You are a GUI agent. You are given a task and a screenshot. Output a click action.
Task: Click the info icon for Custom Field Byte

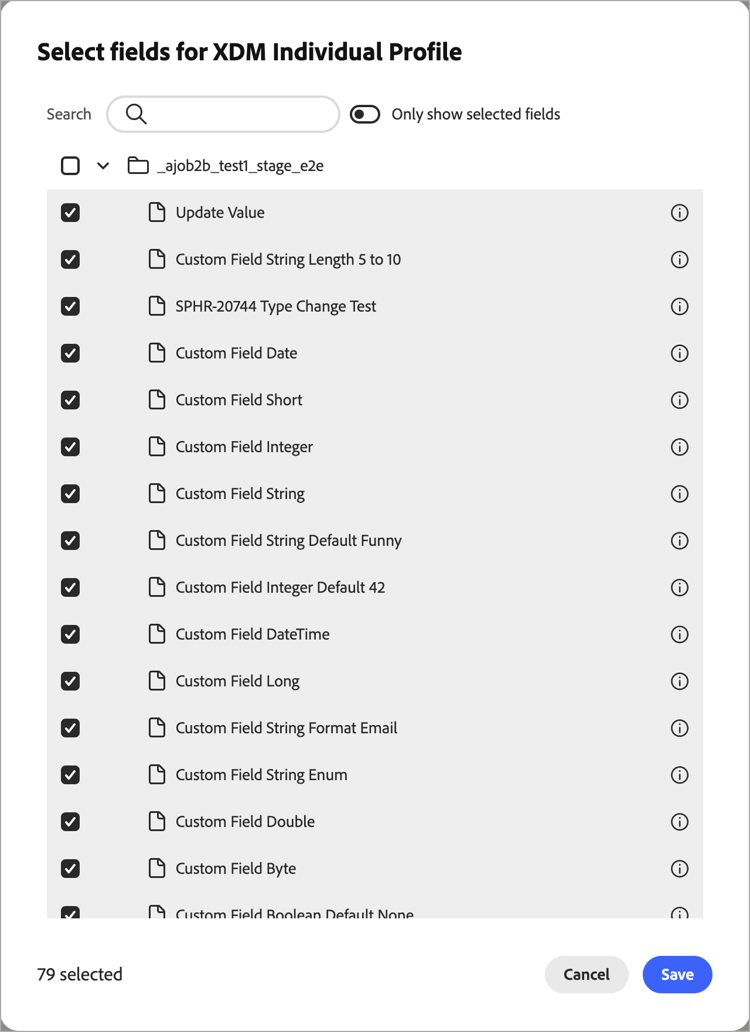[x=680, y=868]
